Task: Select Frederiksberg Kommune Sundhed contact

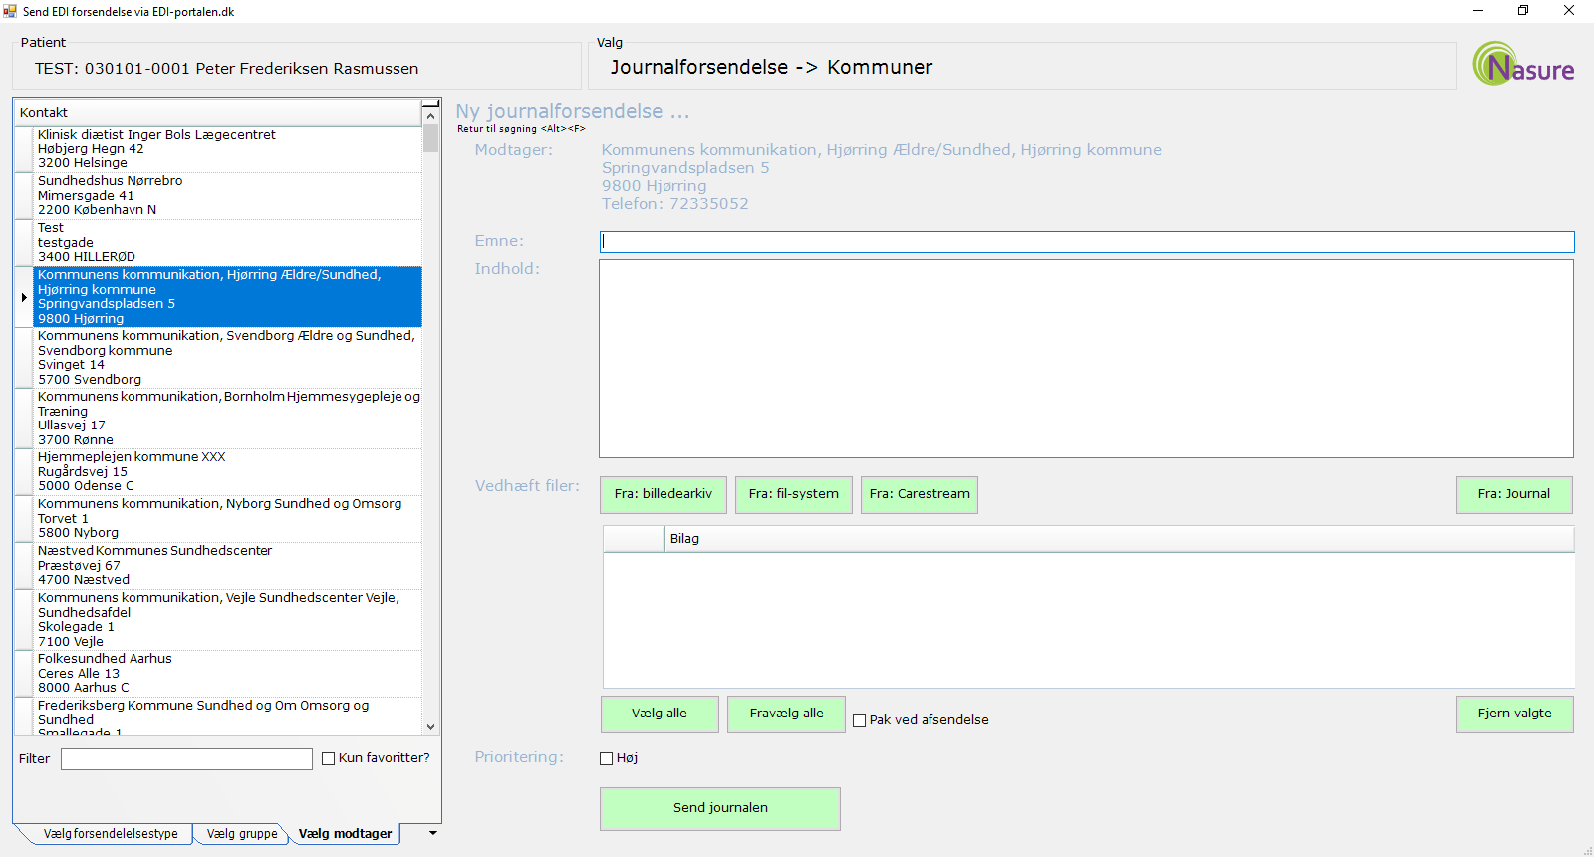Action: click(228, 717)
